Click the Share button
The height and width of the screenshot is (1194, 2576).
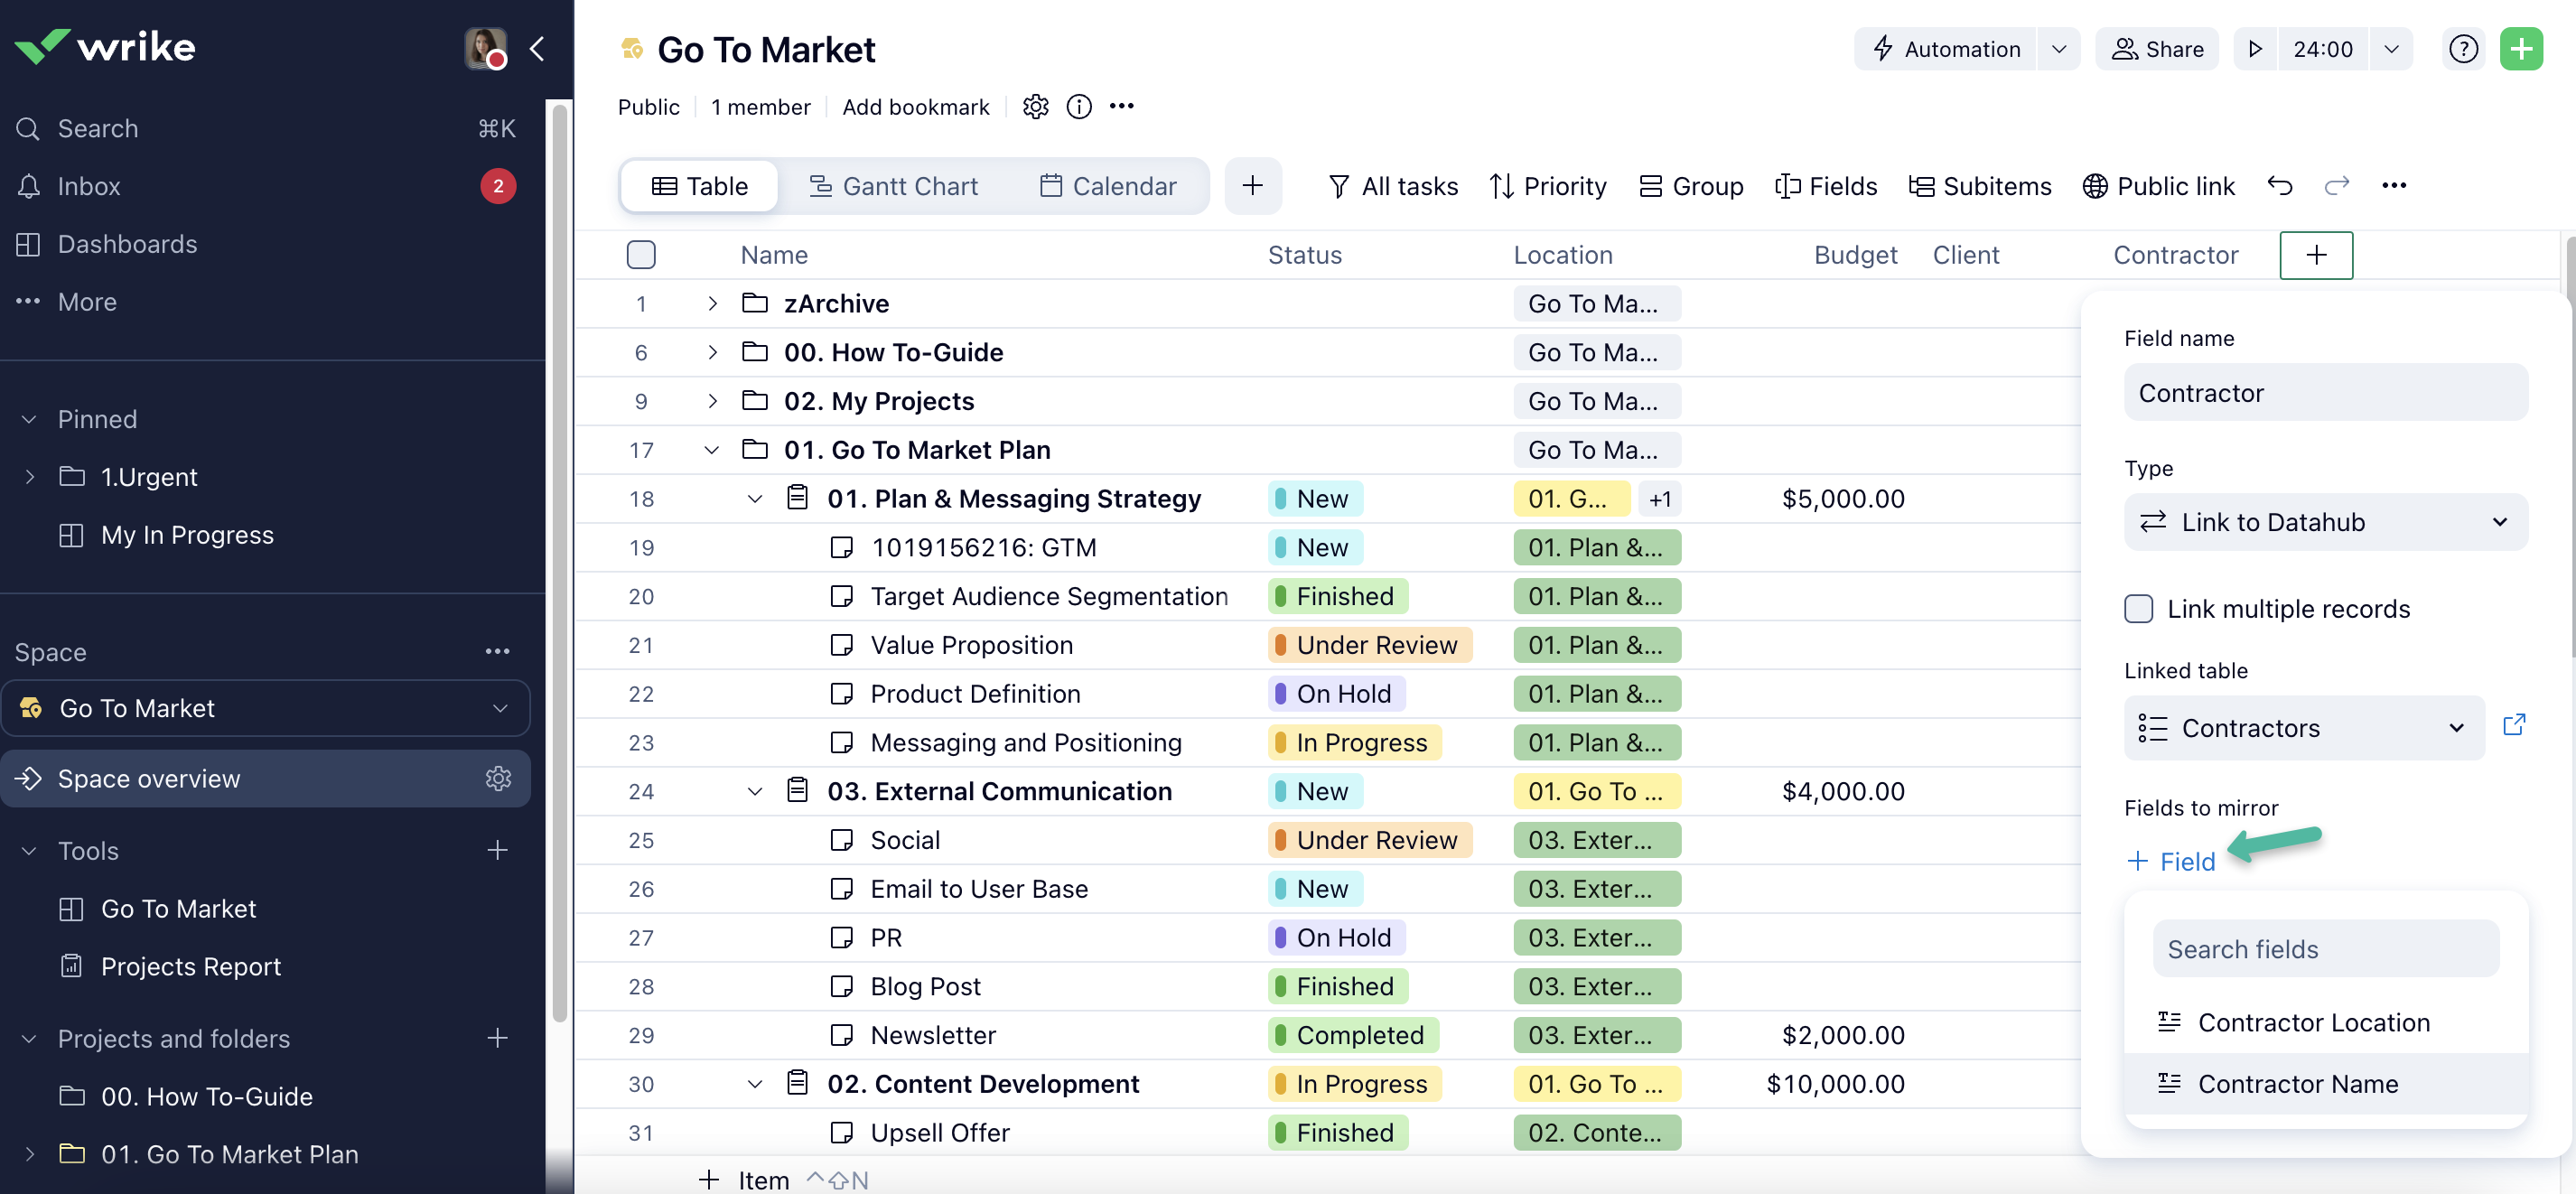tap(2157, 49)
